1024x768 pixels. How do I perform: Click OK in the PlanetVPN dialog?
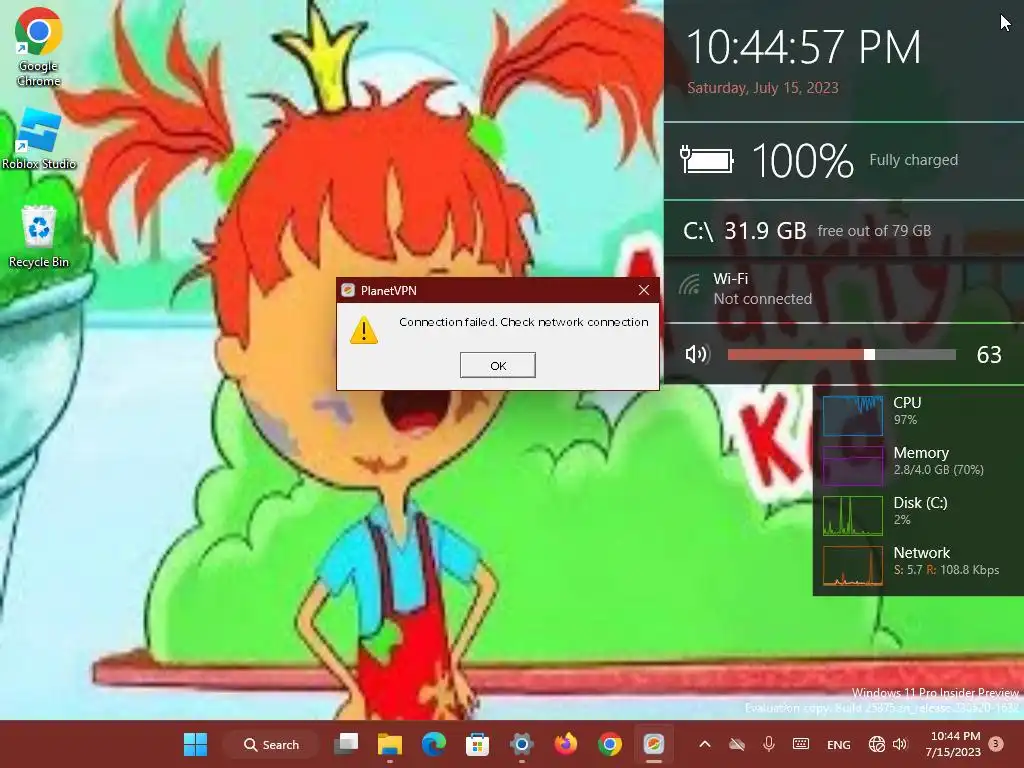[x=498, y=365]
